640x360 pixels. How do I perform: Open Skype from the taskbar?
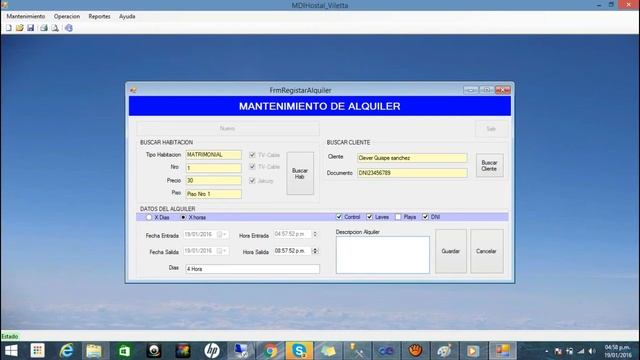[x=299, y=351]
